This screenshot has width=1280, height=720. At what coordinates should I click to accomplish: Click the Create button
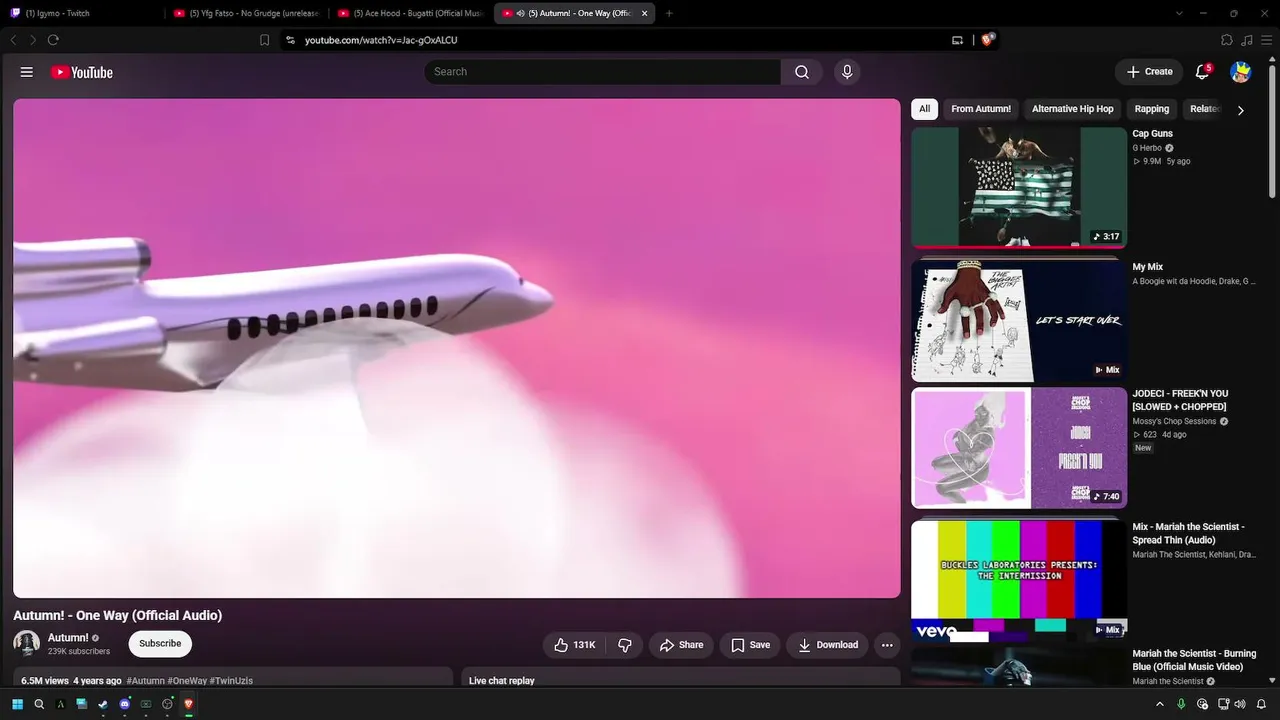point(1149,72)
